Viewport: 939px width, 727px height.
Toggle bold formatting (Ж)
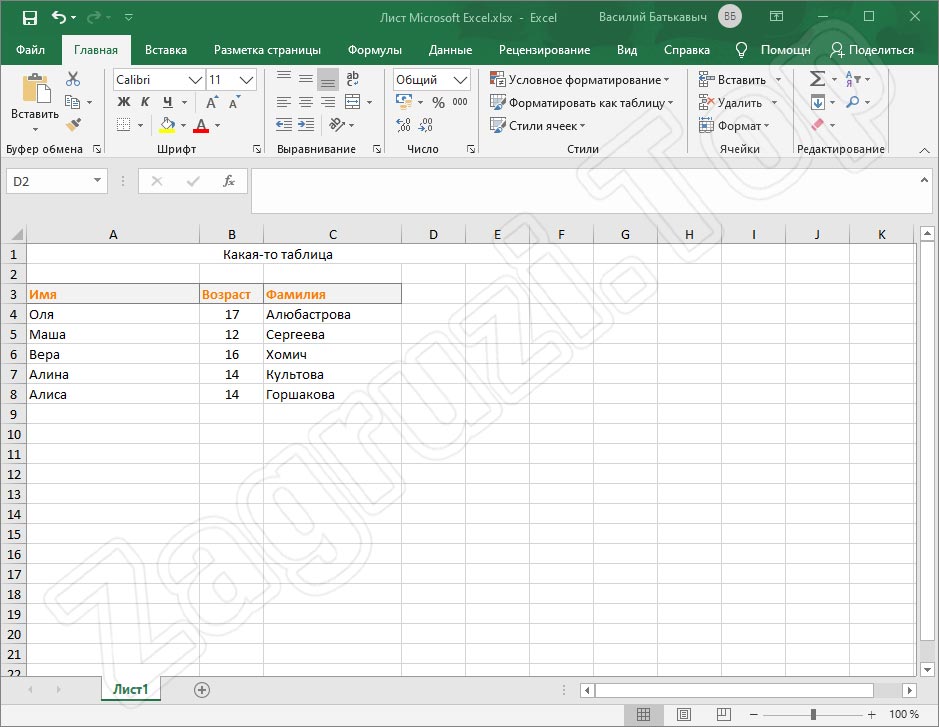click(124, 102)
